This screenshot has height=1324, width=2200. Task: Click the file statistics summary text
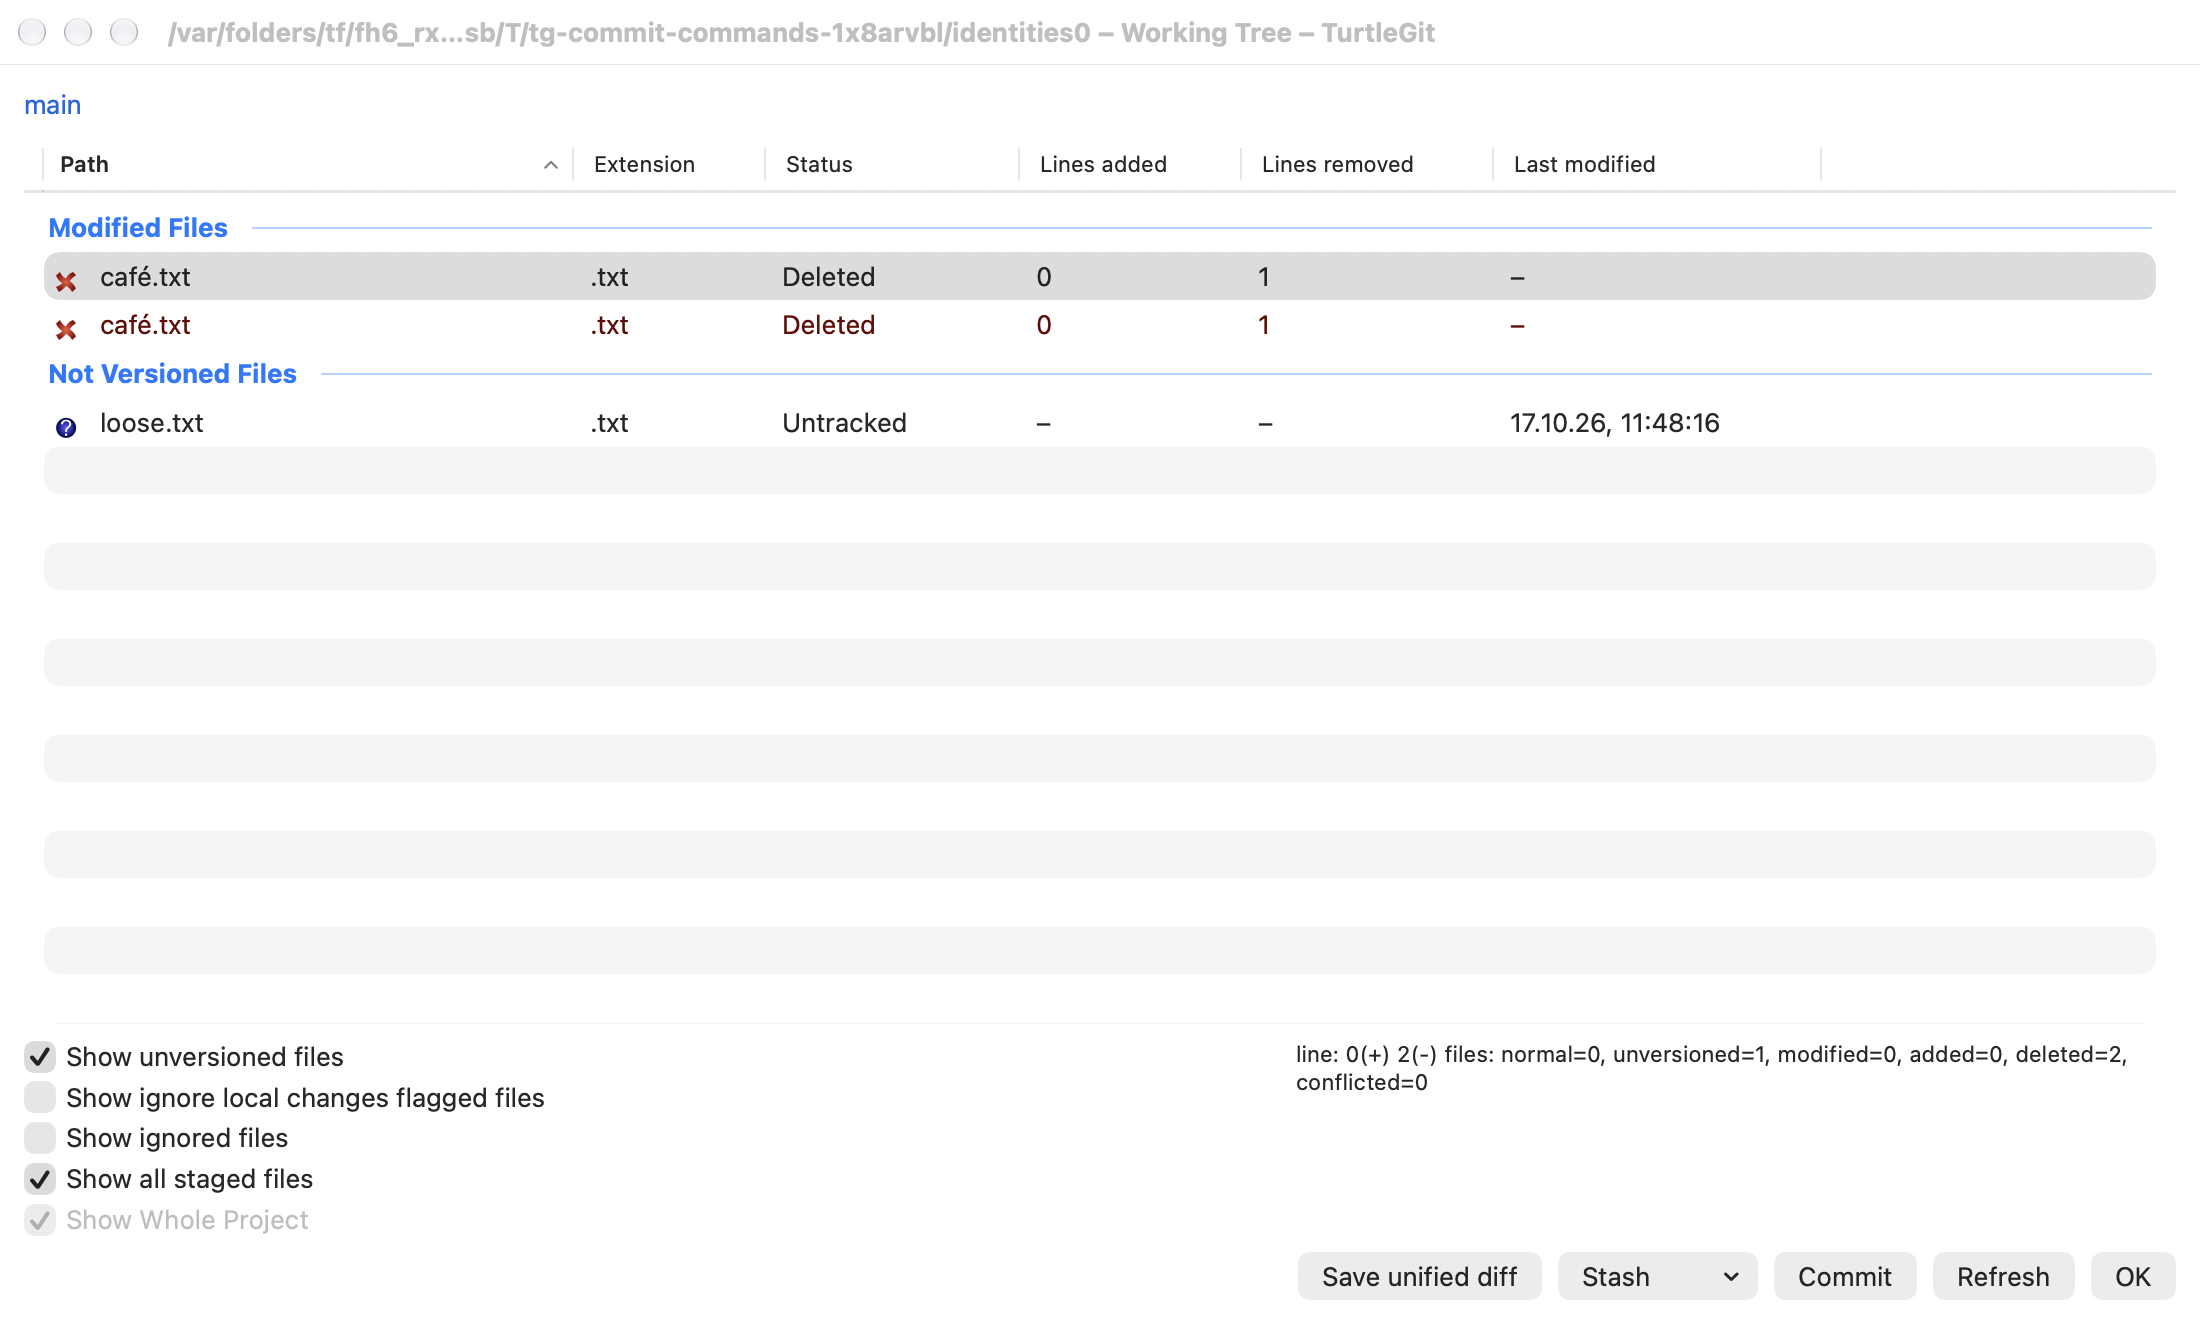[1711, 1068]
